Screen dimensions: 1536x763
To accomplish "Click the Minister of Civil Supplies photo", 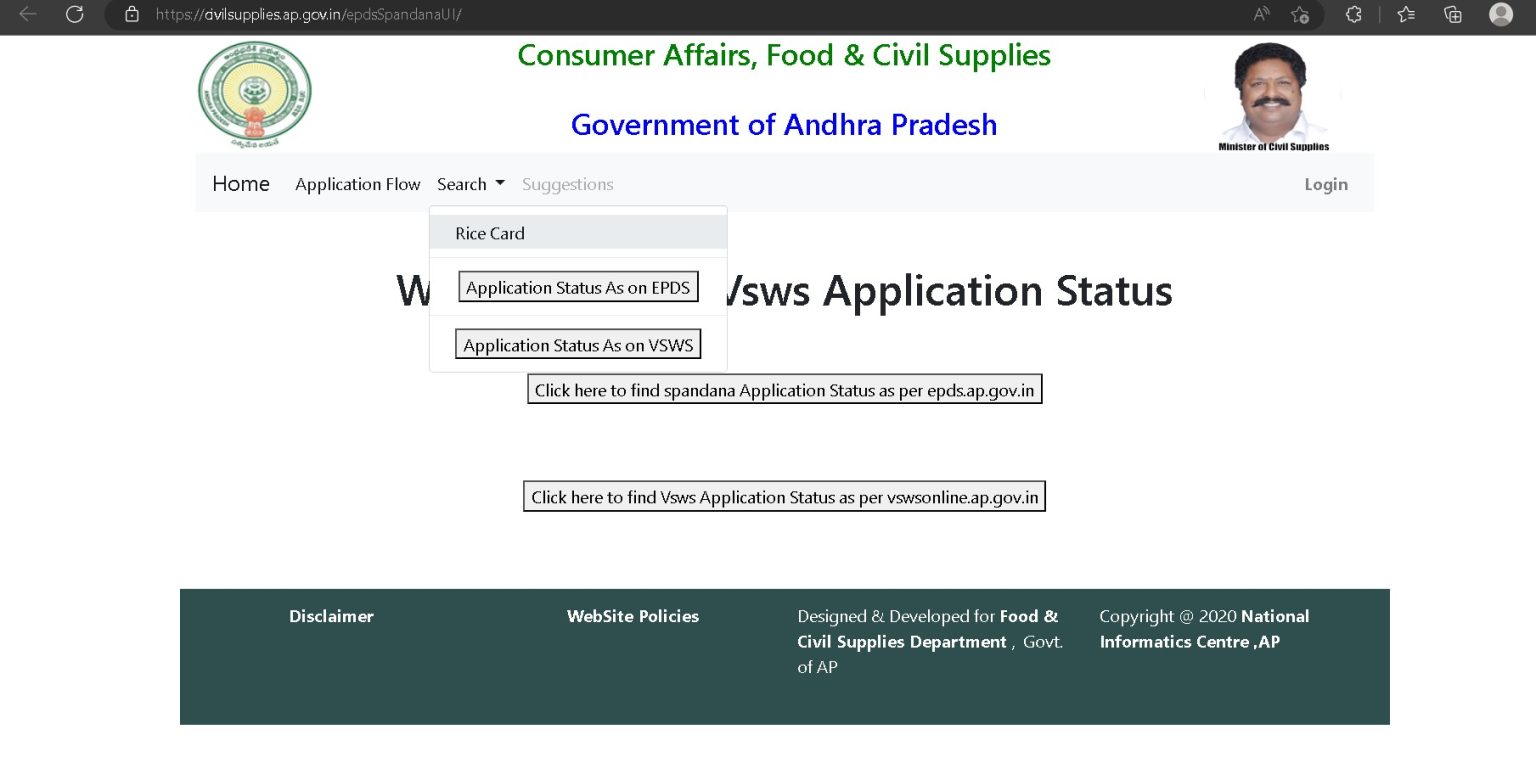I will tap(1271, 90).
